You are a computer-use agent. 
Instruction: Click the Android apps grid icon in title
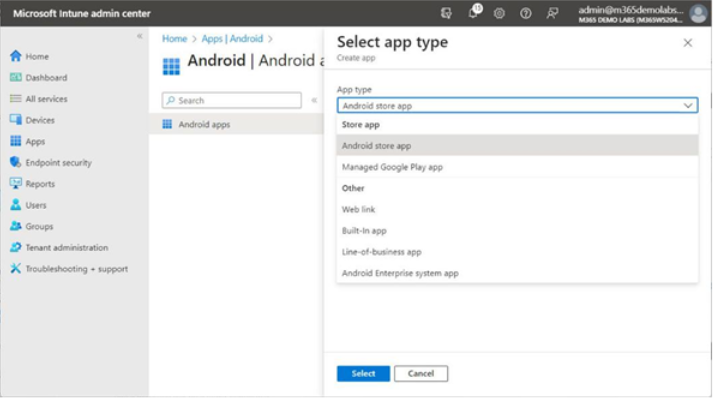pyautogui.click(x=171, y=66)
